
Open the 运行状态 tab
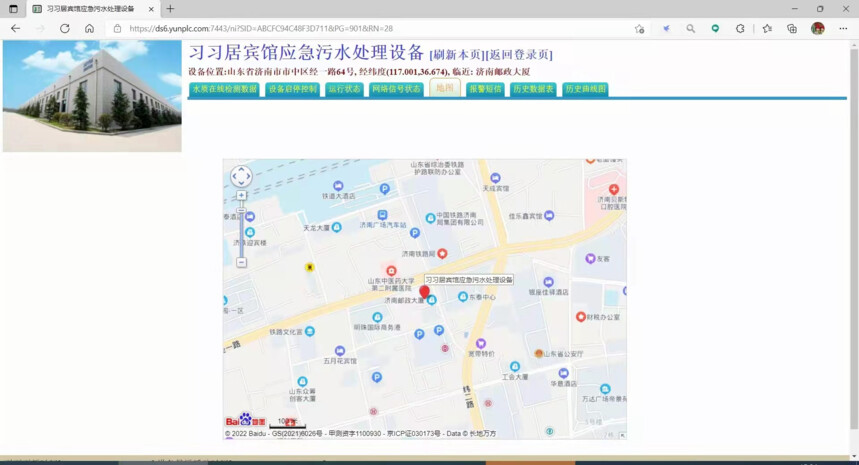[345, 89]
